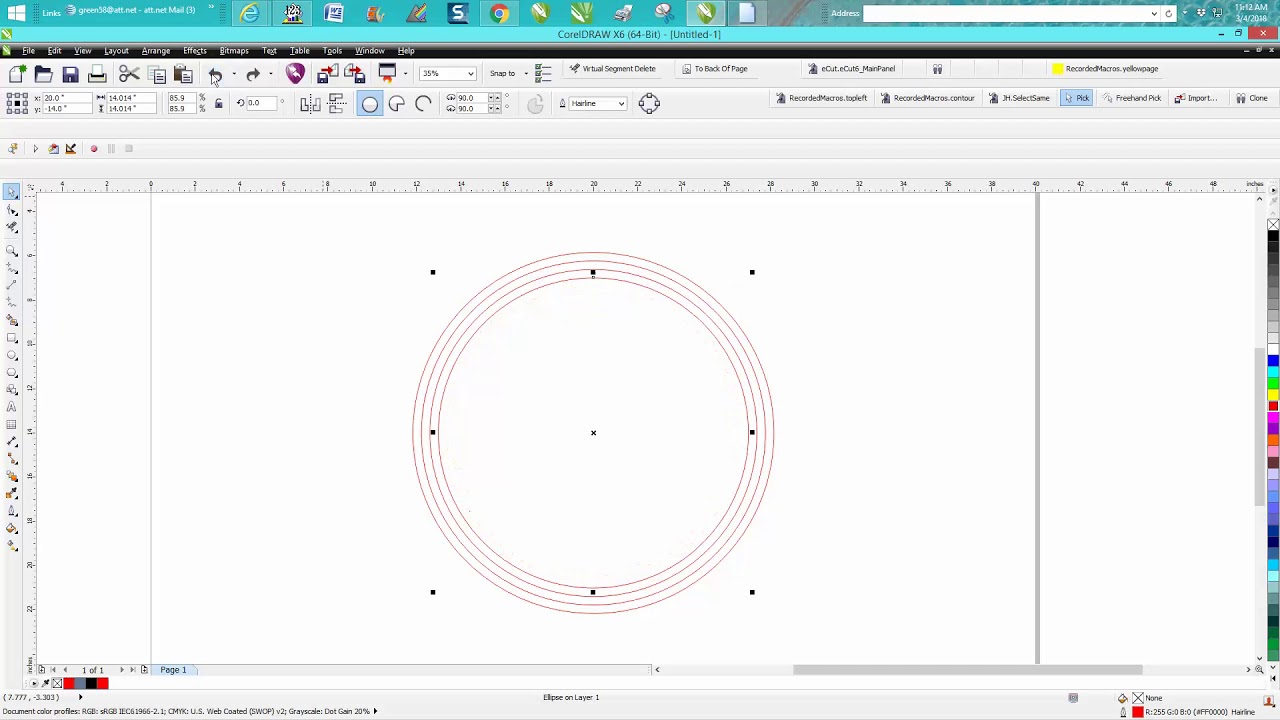Image resolution: width=1280 pixels, height=720 pixels.
Task: Expand the undo history arrow
Action: click(234, 75)
